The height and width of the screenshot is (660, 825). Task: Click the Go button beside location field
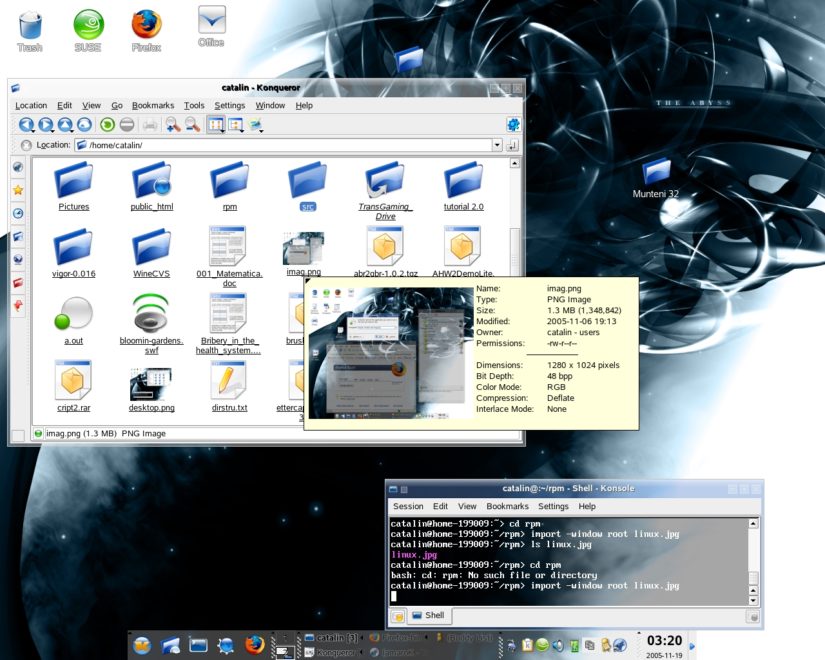tap(512, 145)
